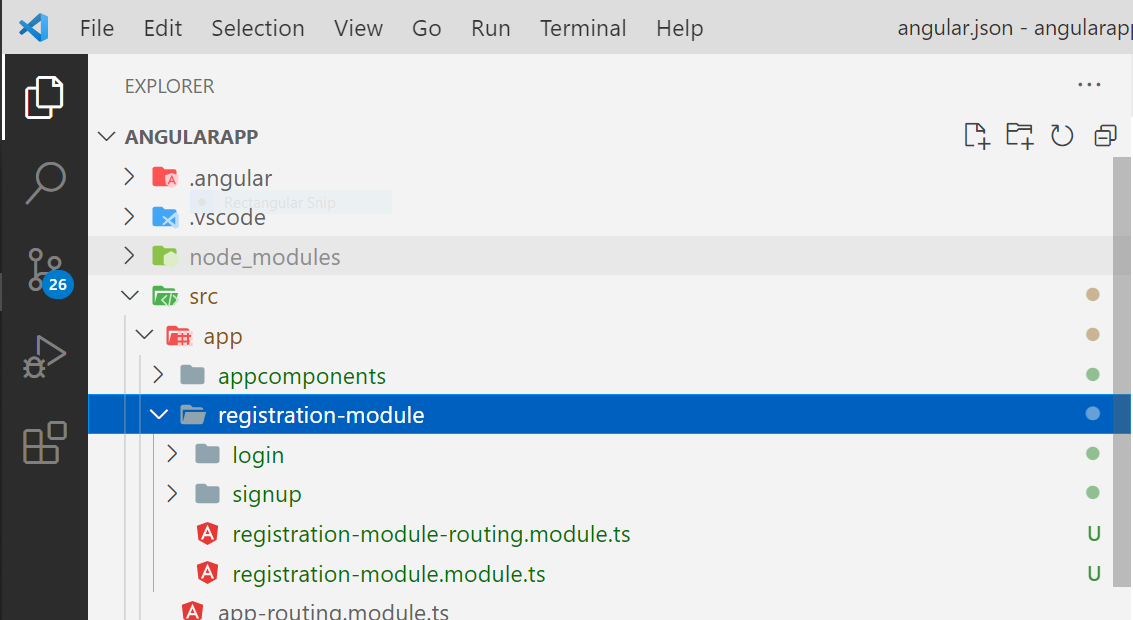Open the Search view icon
Screen dimensions: 1133x620
(46, 183)
